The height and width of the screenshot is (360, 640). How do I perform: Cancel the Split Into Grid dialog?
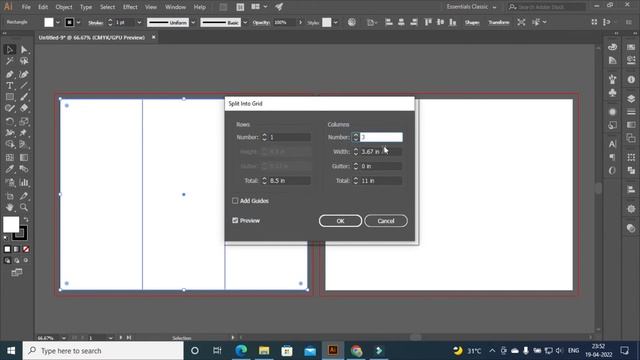pos(386,221)
